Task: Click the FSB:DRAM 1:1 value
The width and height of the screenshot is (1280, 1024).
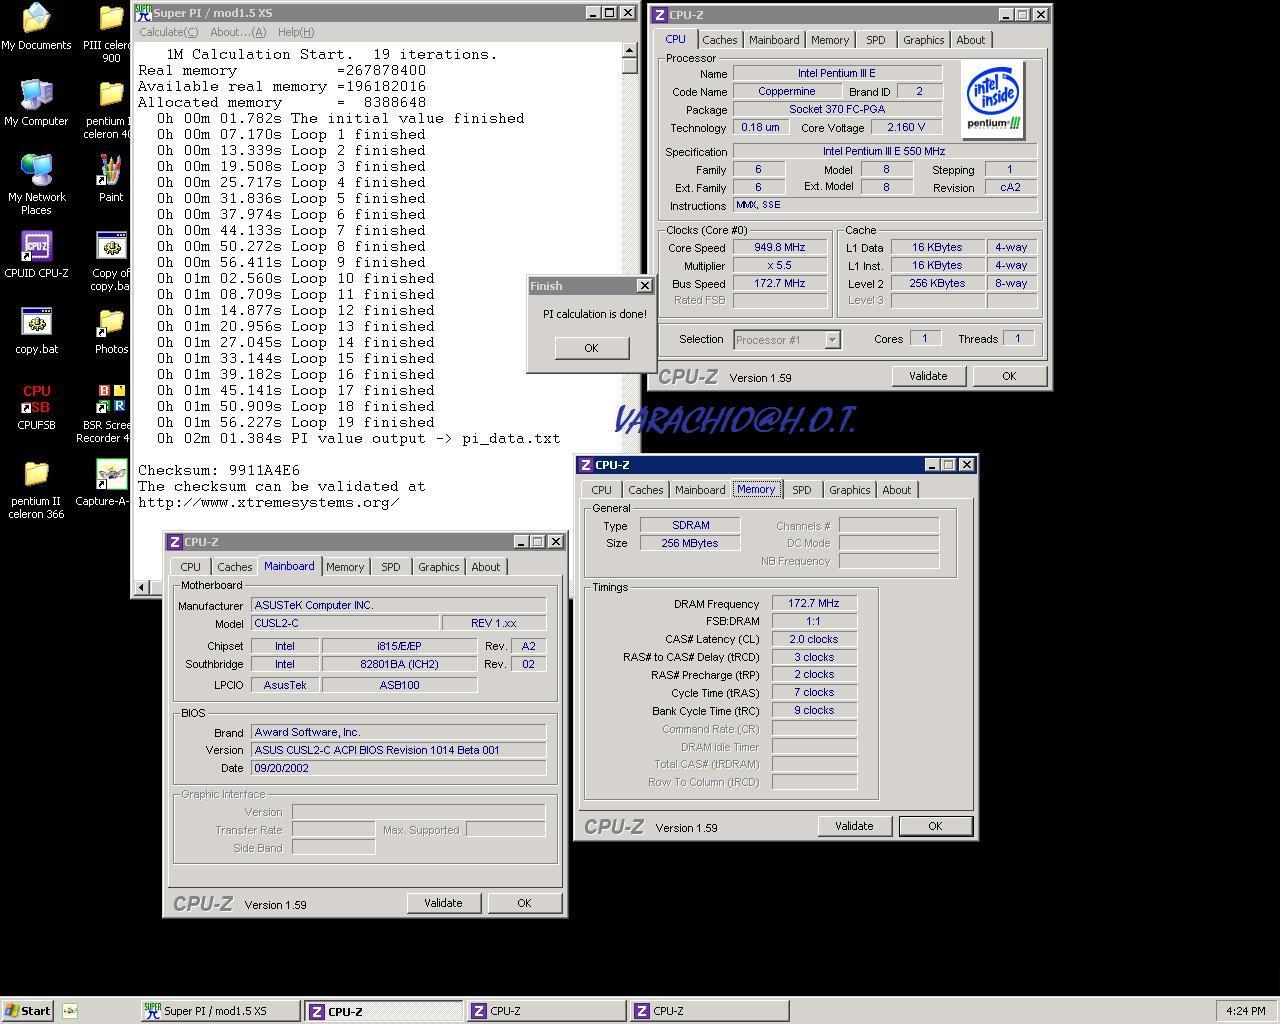Action: pyautogui.click(x=813, y=621)
